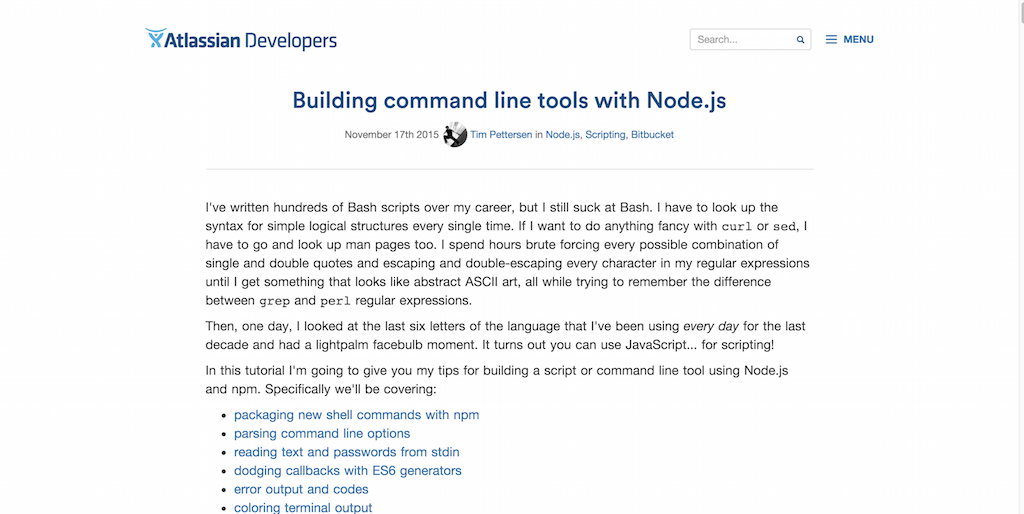
Task: Open the Tim Pettersen author link
Action: click(x=501, y=135)
